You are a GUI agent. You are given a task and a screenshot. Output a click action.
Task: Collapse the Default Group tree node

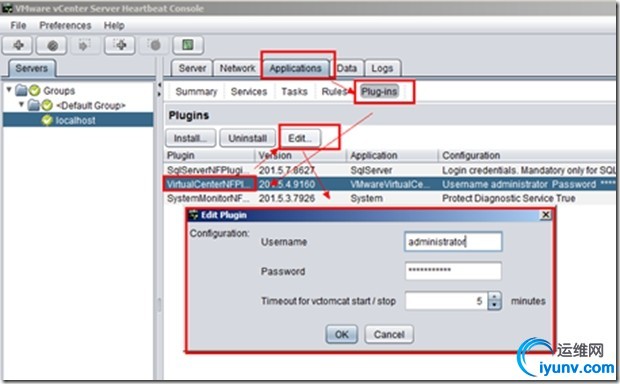(x=22, y=104)
